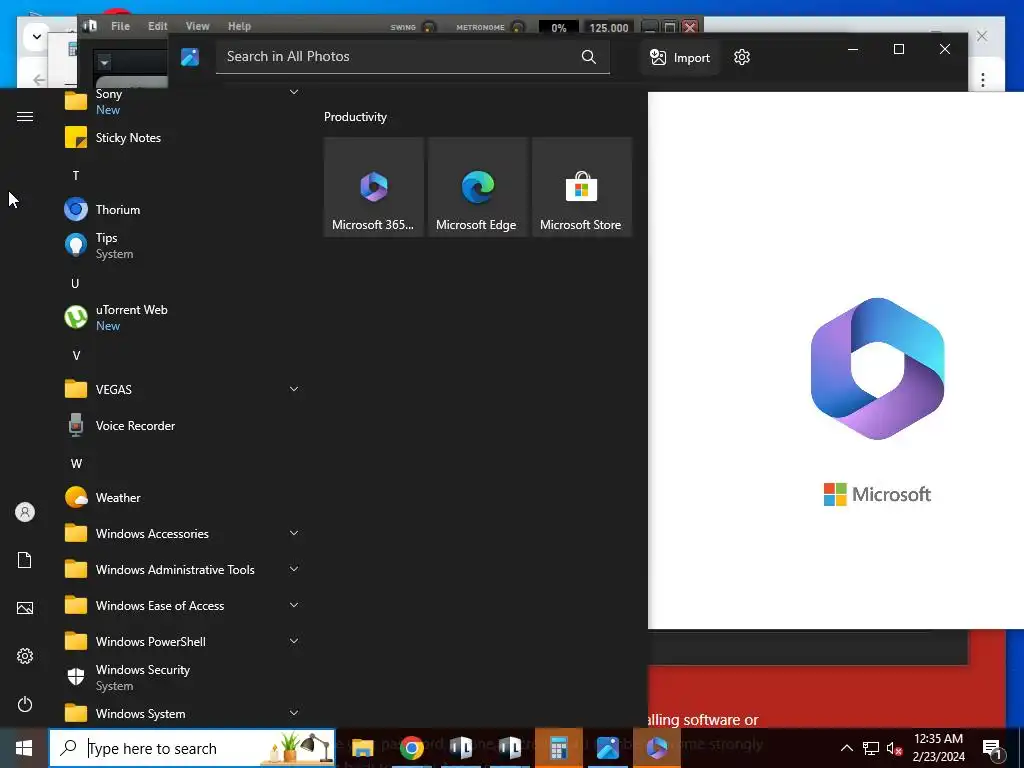
Task: Jump to the letter V section header
Action: coord(76,356)
